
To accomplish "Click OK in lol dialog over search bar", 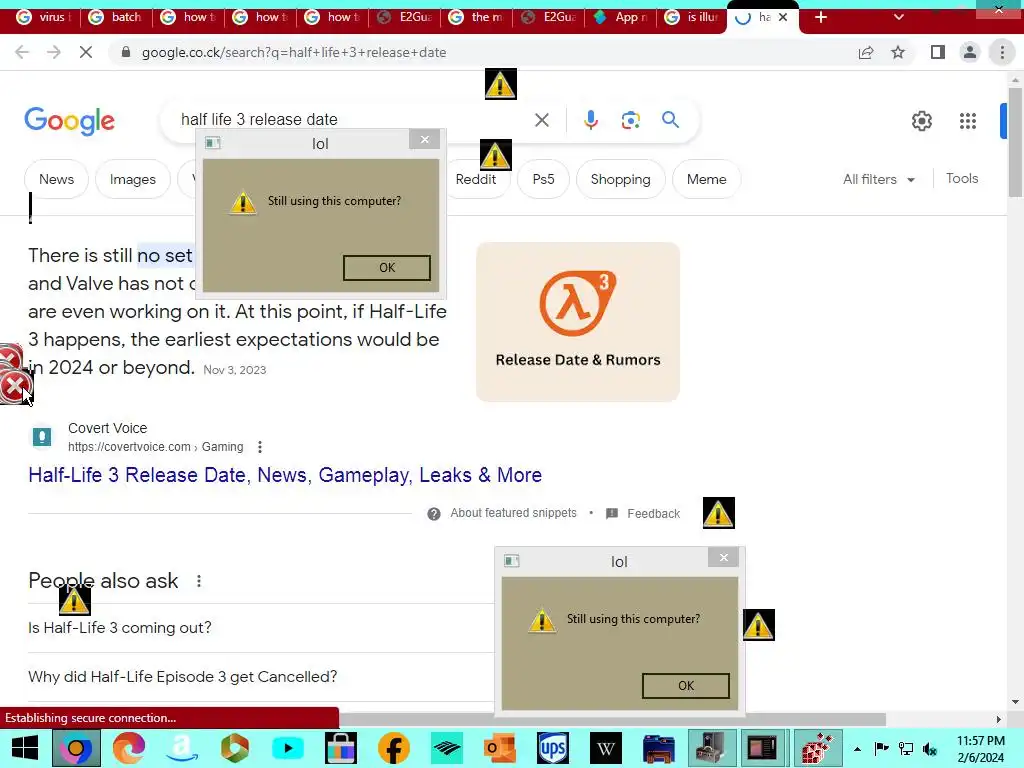I will pyautogui.click(x=387, y=268).
